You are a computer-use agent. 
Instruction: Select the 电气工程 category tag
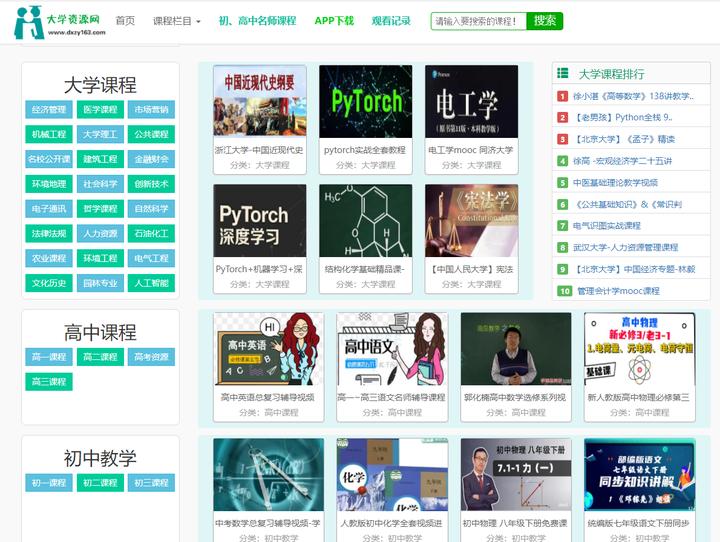coord(151,258)
